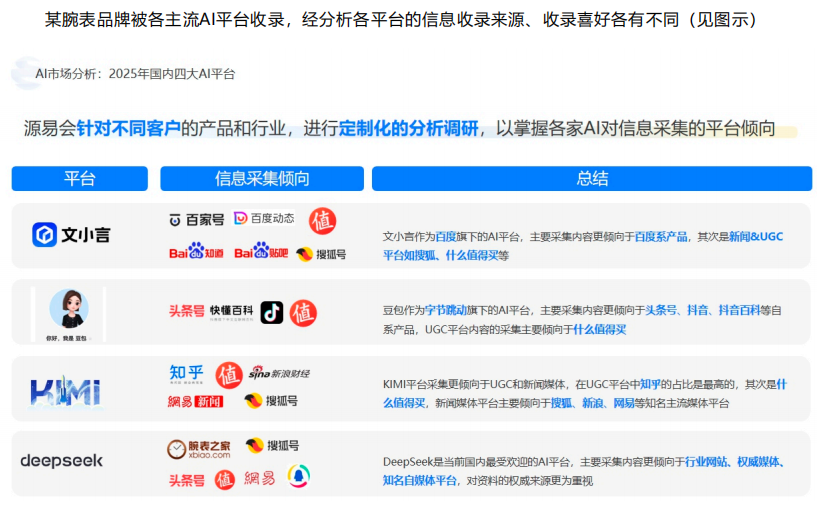Click the title line starting 某腕表品牌被各主流AI平台收录
The width and height of the screenshot is (826, 506).
pyautogui.click(x=401, y=20)
